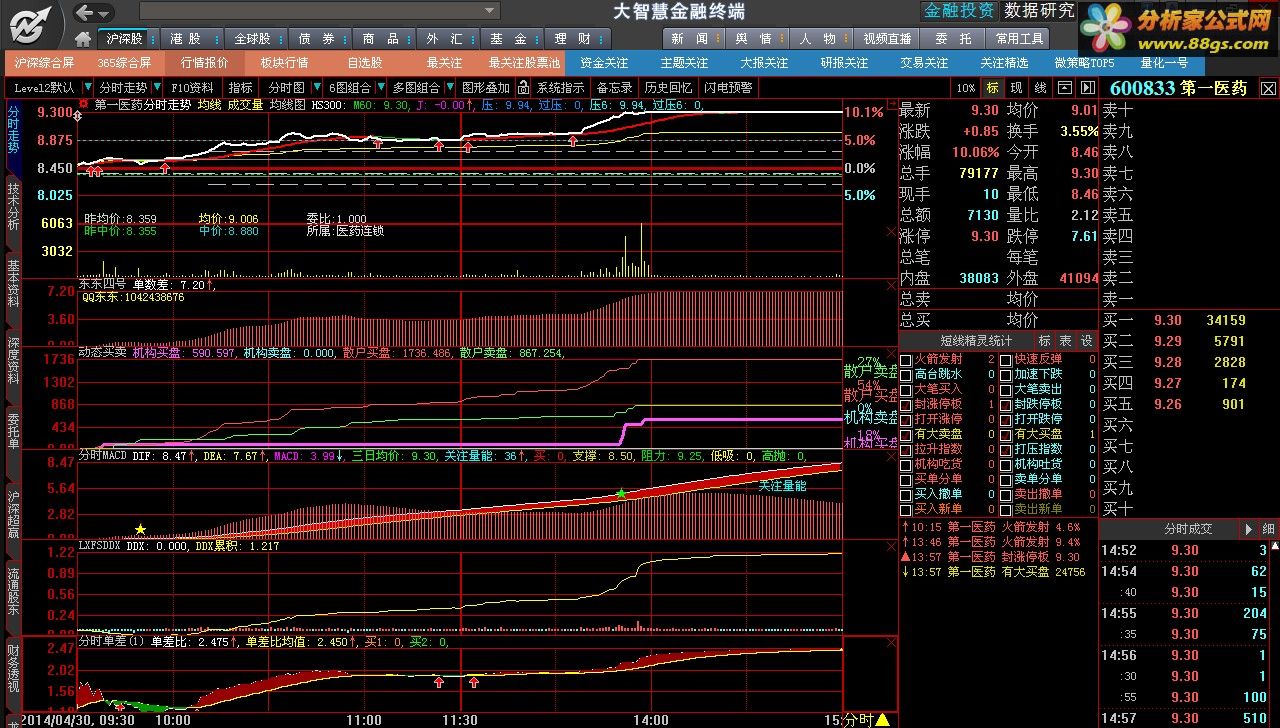Expand the 债券 dropdown
The image size is (1280, 728).
tap(344, 39)
